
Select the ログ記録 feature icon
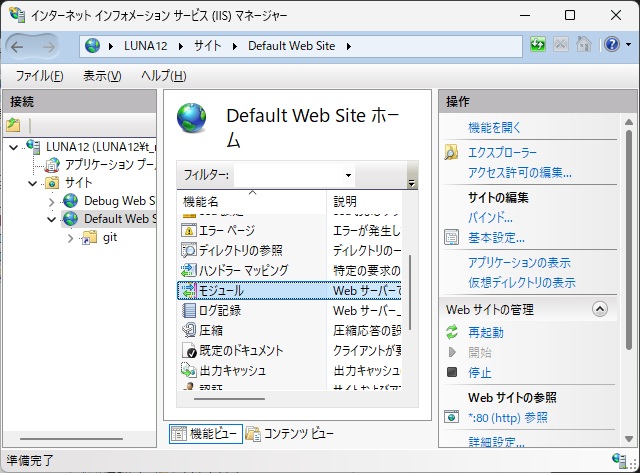[189, 311]
